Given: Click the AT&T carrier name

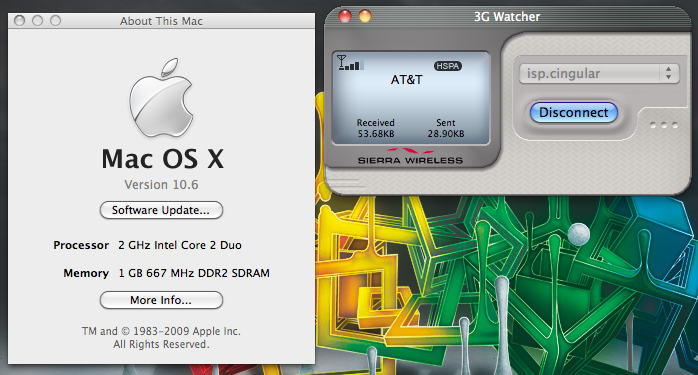Looking at the screenshot, I should pyautogui.click(x=406, y=80).
